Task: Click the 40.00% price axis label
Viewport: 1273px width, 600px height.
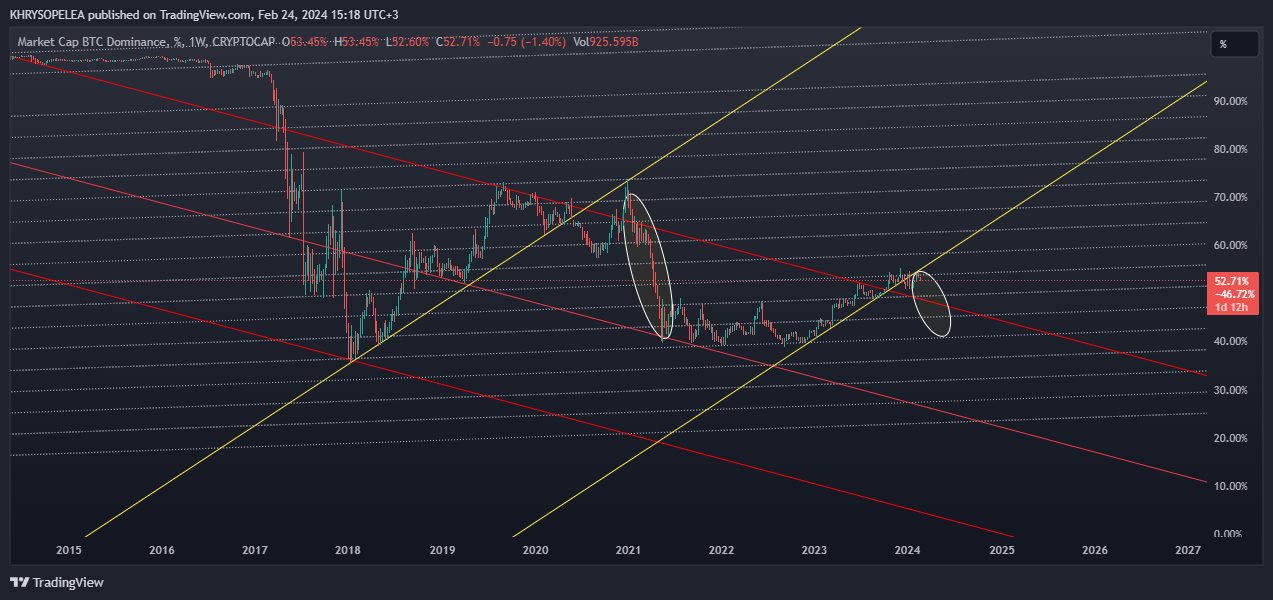Action: [1230, 341]
